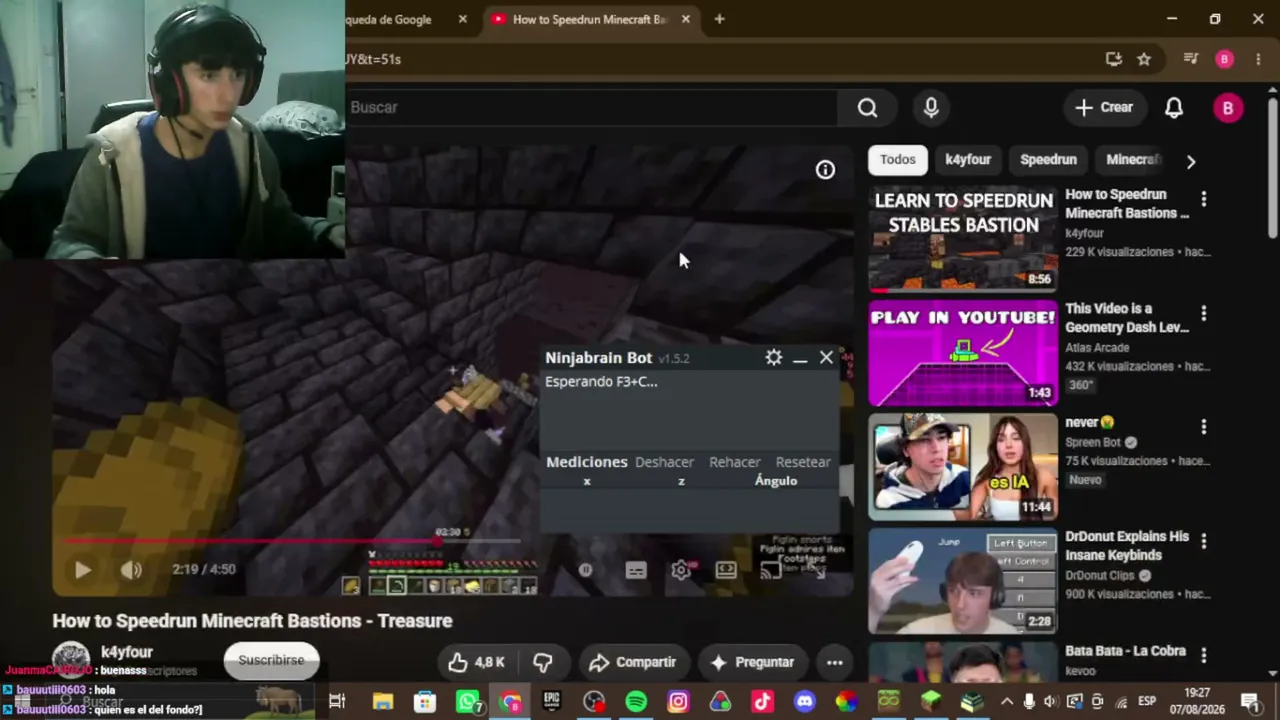
Task: Select the k4yfour filter chip
Action: point(968,160)
